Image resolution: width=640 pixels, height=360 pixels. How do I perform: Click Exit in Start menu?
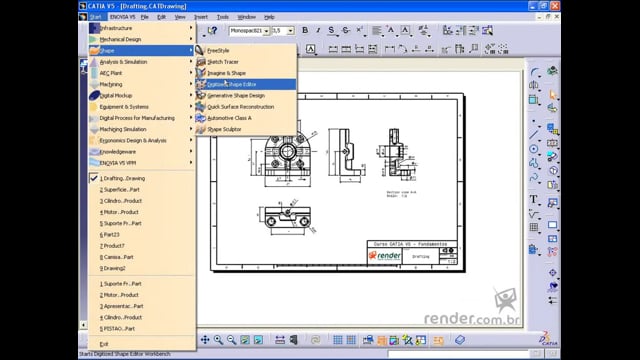(142, 344)
